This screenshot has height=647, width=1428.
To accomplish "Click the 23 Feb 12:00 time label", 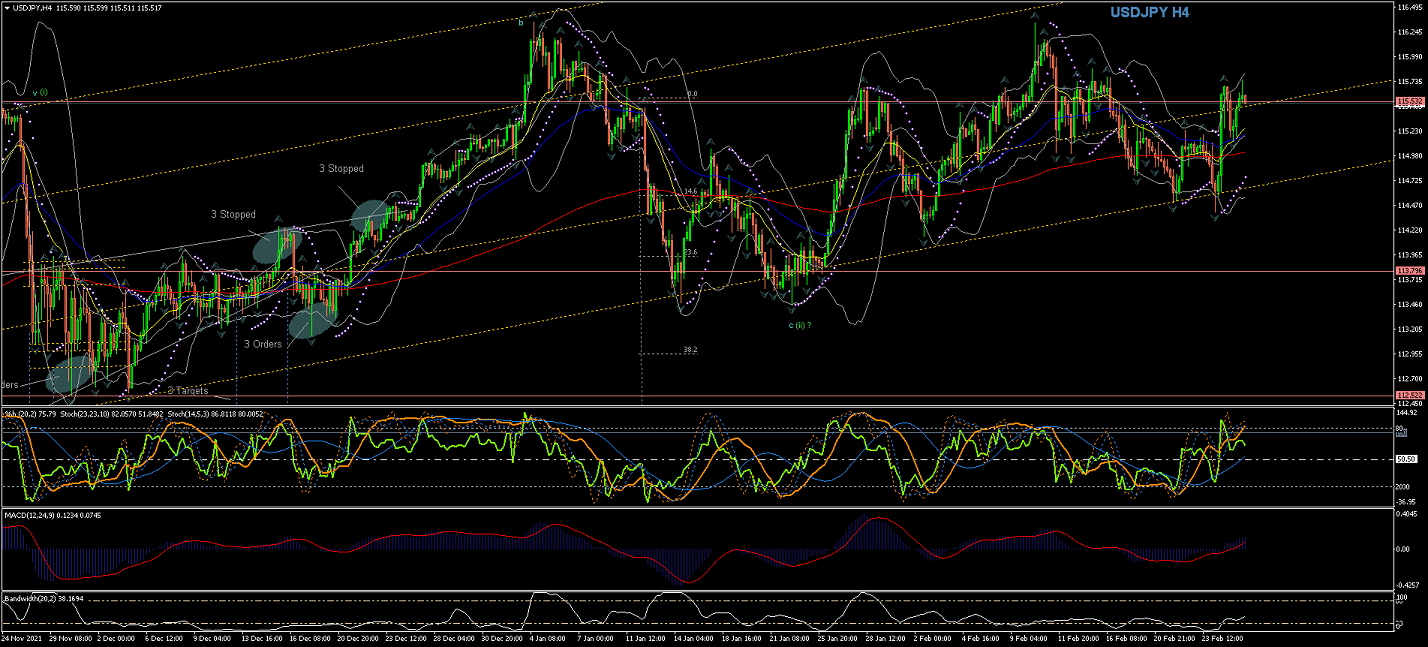I will 1222,636.
